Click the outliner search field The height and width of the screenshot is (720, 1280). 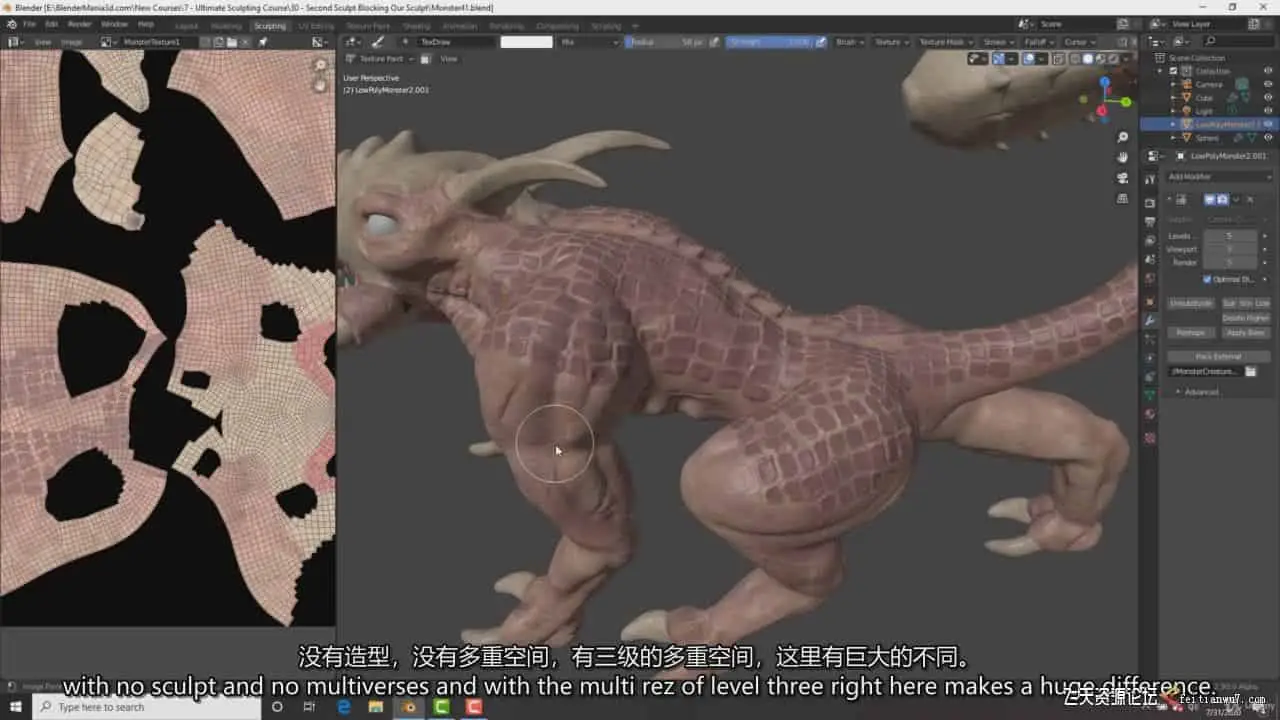point(1236,42)
